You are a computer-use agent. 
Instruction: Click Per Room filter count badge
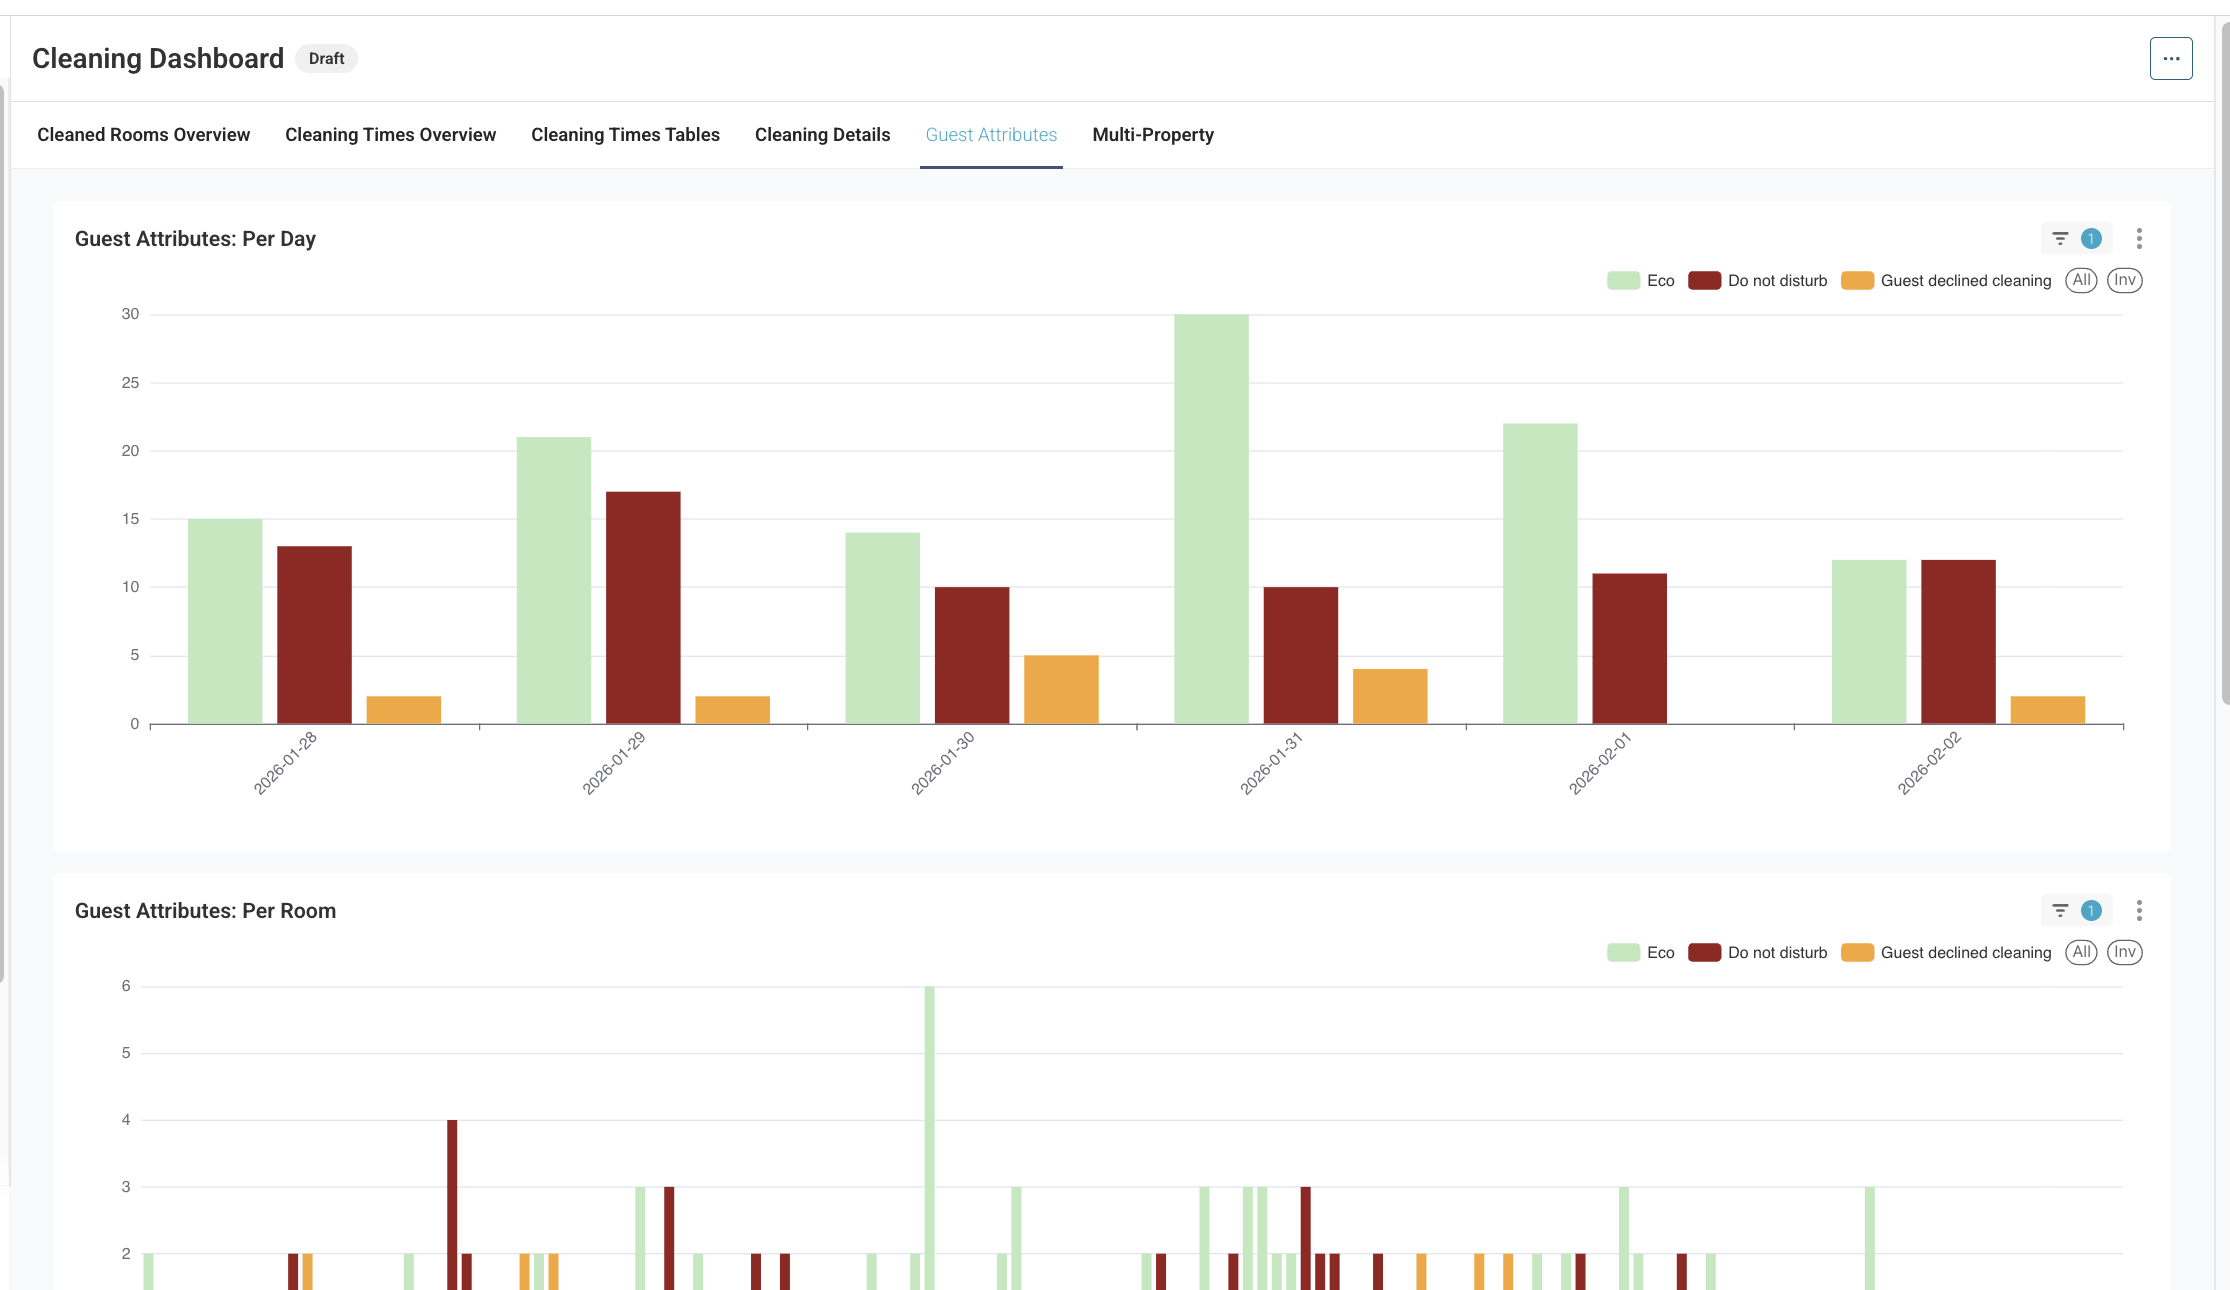[2091, 911]
